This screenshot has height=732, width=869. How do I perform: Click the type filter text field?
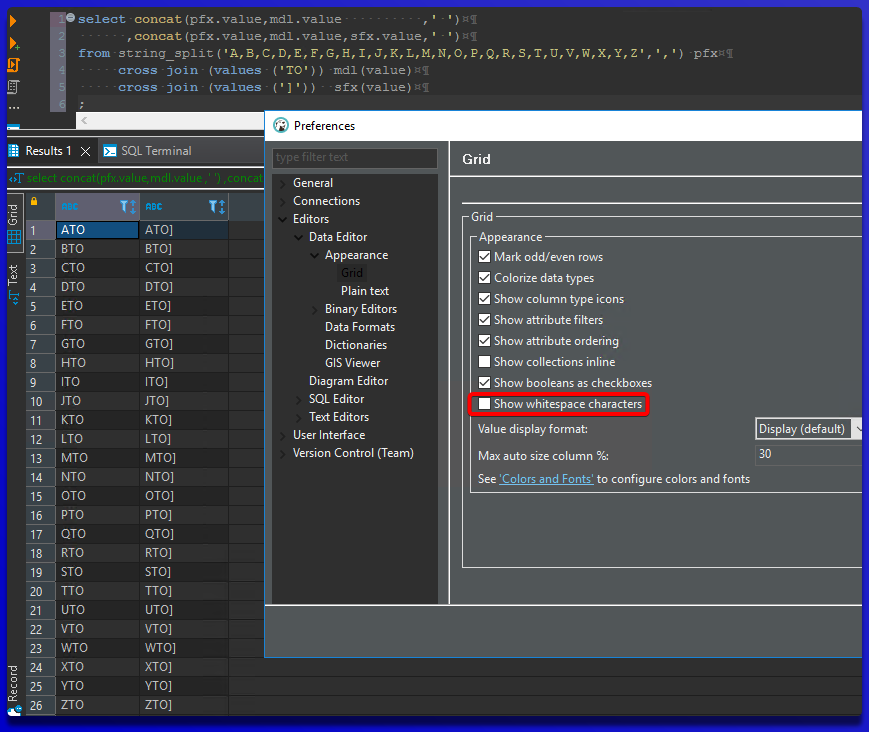point(354,158)
